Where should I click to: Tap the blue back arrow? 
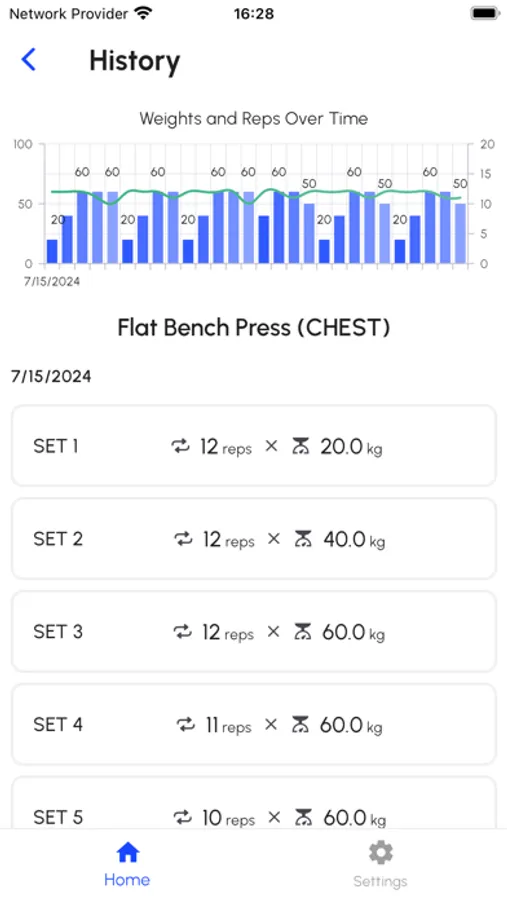point(28,59)
